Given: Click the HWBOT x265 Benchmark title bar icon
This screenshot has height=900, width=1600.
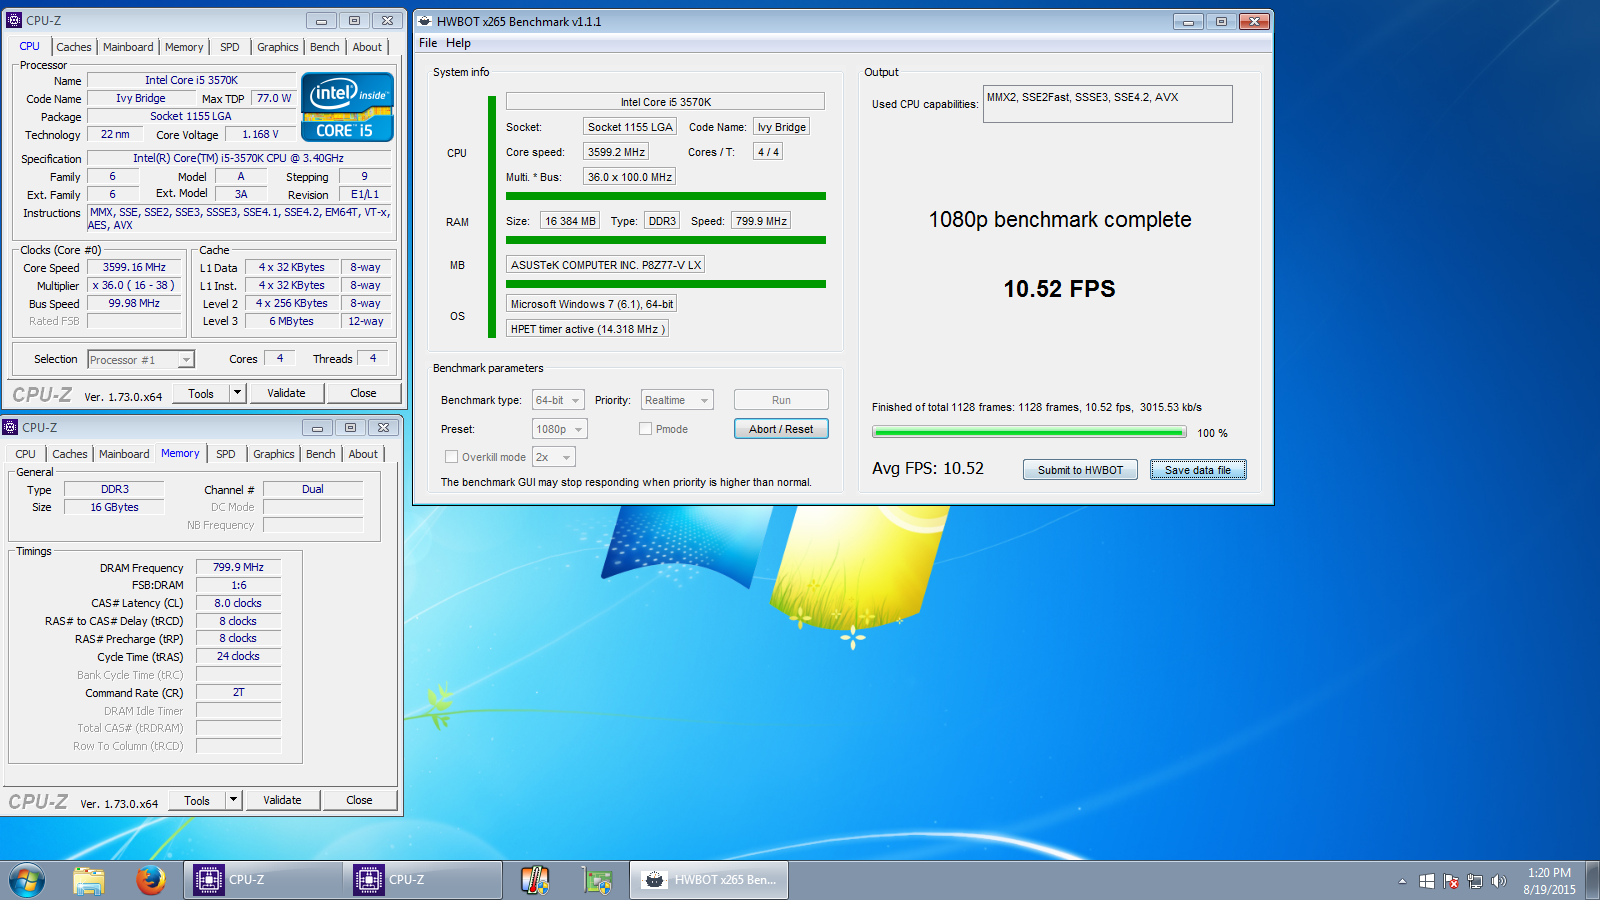Looking at the screenshot, I should (x=425, y=21).
